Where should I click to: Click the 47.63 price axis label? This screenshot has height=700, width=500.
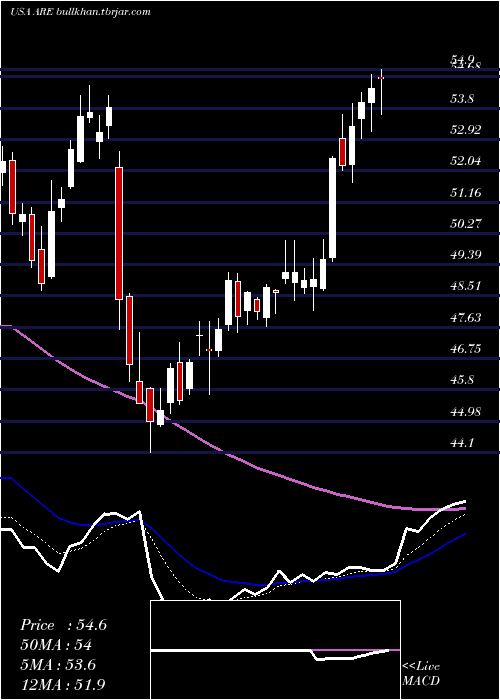tap(466, 317)
